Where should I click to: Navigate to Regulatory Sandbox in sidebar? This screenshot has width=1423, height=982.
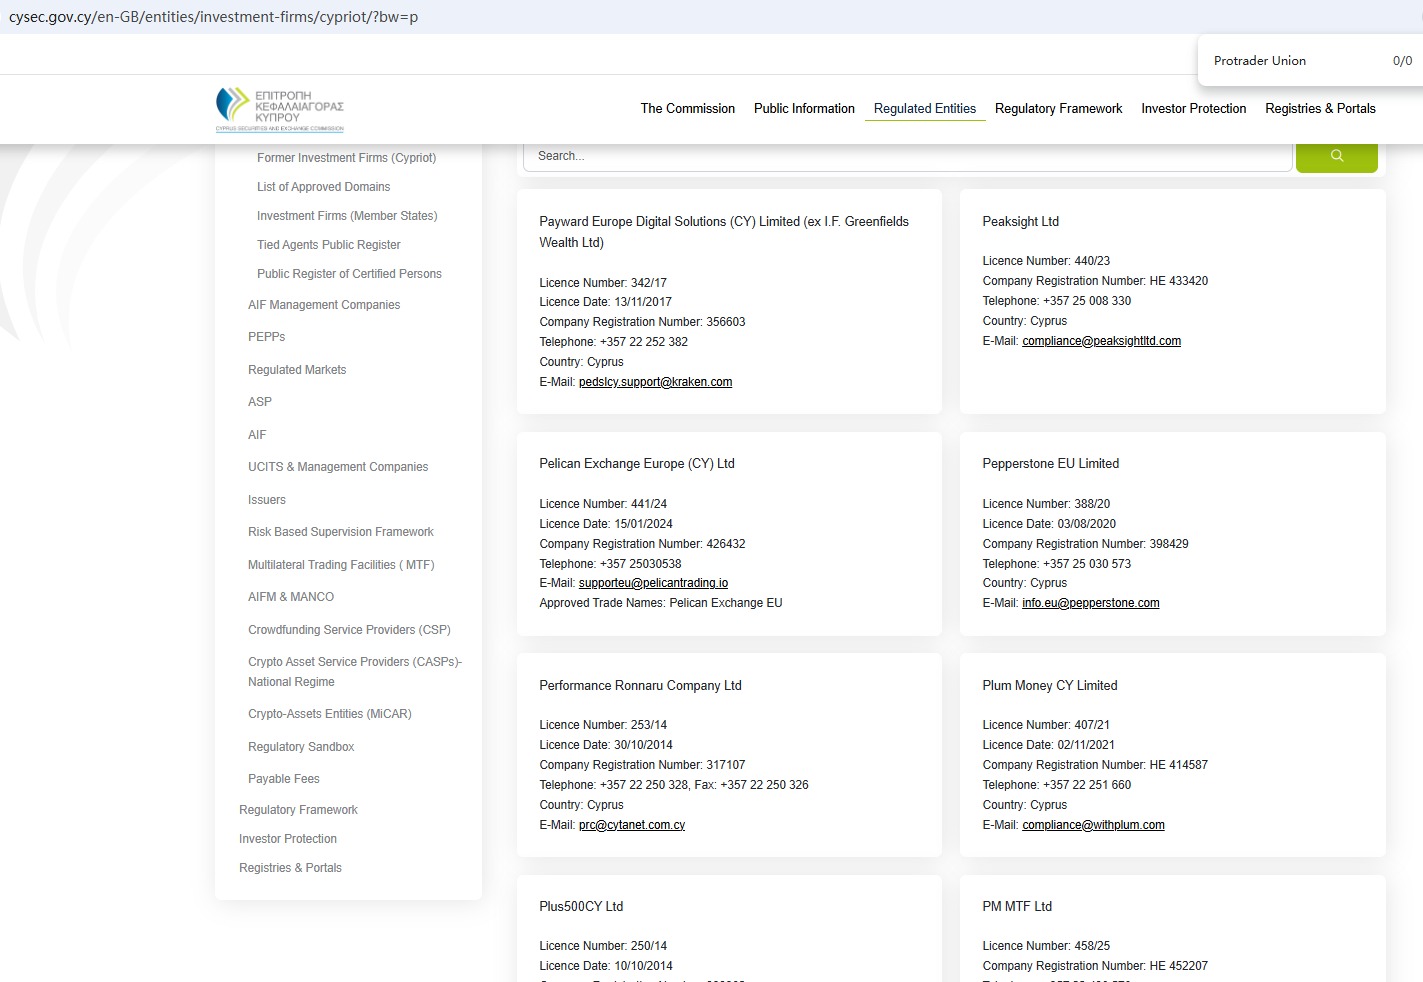[301, 747]
